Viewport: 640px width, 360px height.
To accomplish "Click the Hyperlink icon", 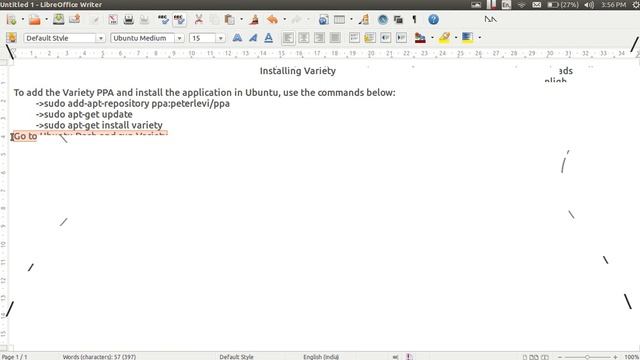I will [x=324, y=20].
